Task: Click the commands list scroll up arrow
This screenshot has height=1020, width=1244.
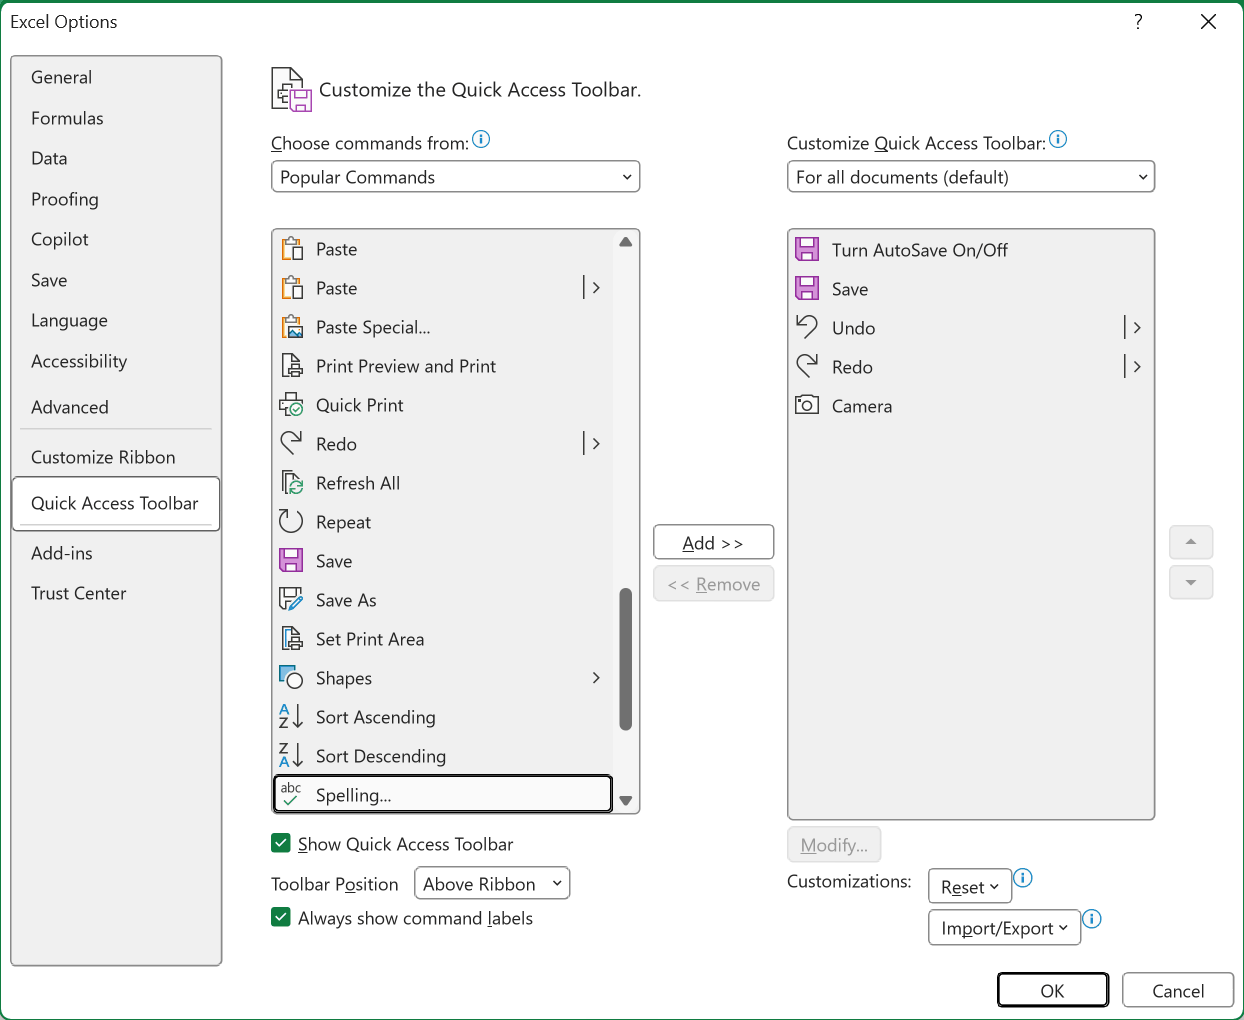Action: click(626, 242)
